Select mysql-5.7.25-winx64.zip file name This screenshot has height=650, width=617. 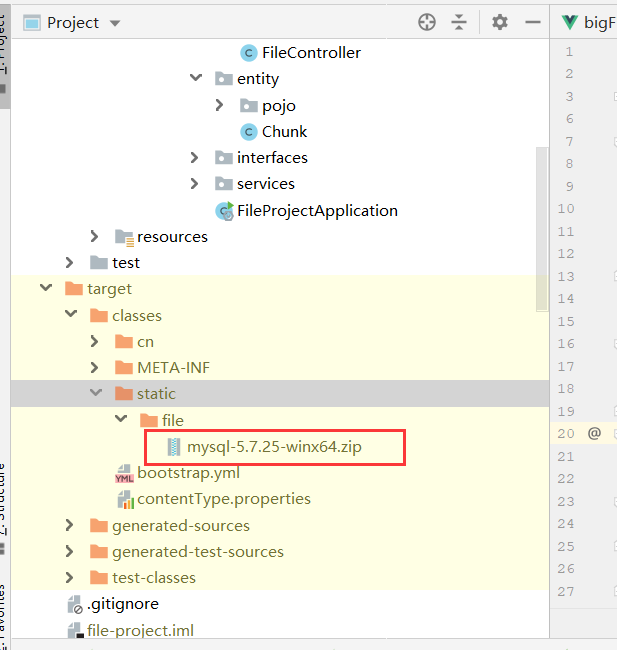click(x=274, y=447)
